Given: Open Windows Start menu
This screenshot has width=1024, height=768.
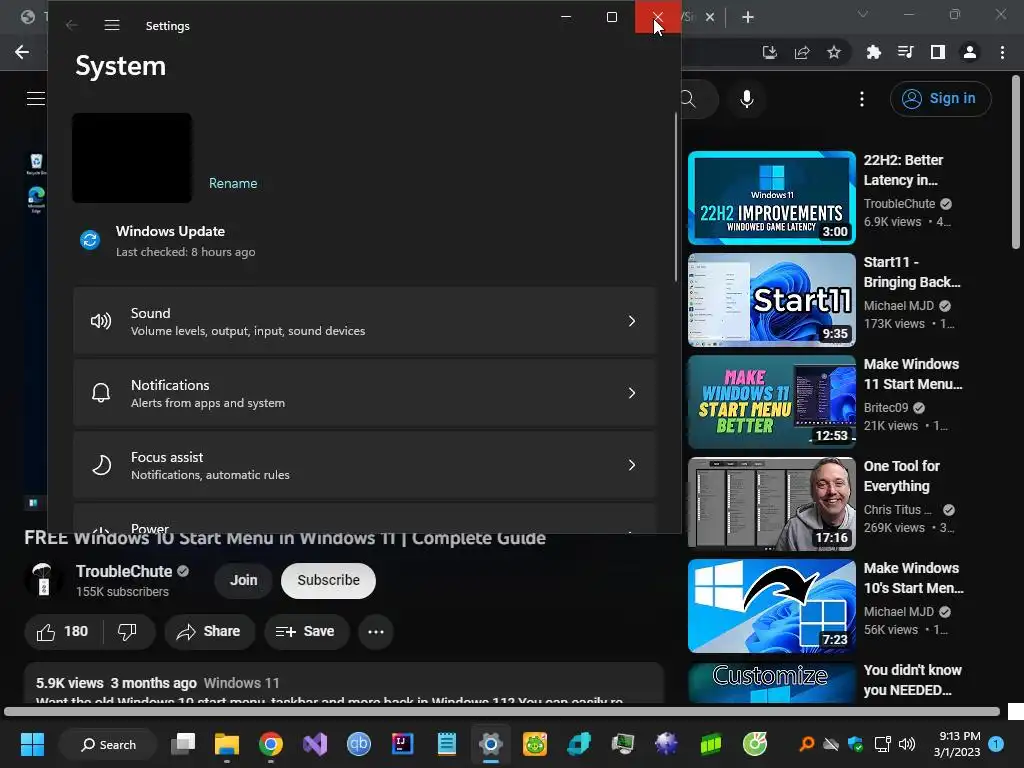Looking at the screenshot, I should 32,744.
